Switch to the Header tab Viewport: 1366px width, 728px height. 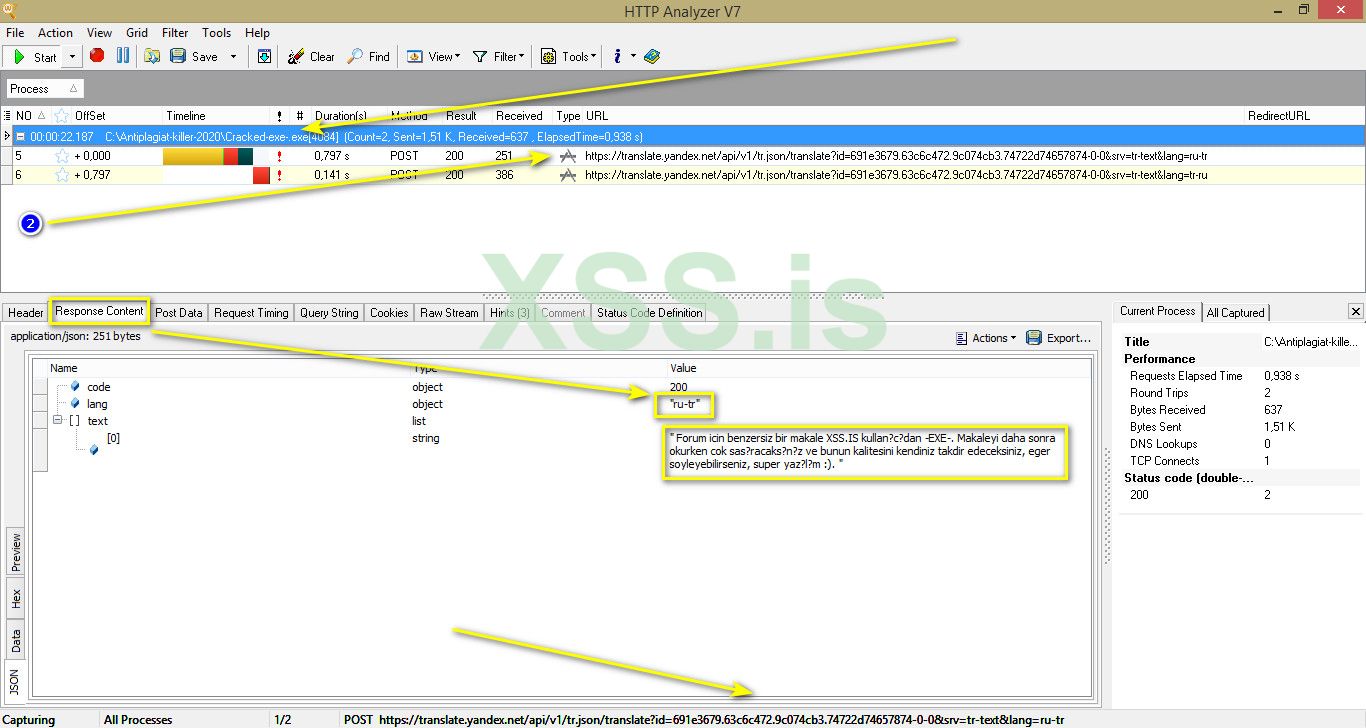pos(26,313)
